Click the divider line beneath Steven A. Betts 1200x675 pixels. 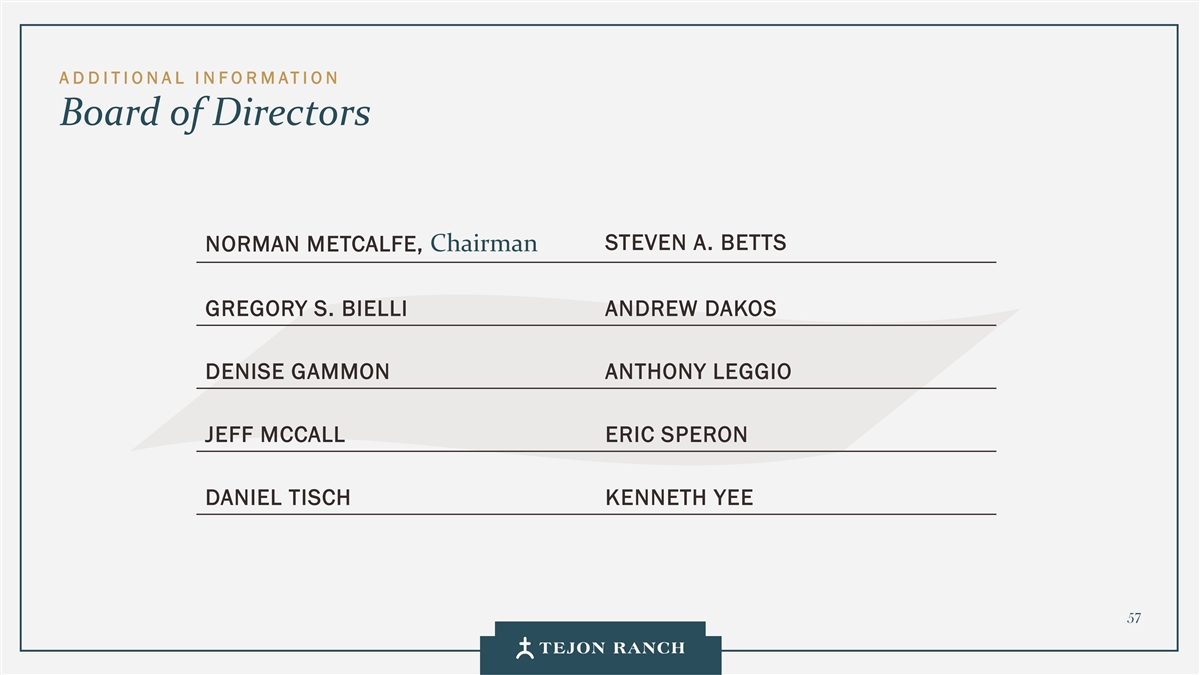coord(800,262)
